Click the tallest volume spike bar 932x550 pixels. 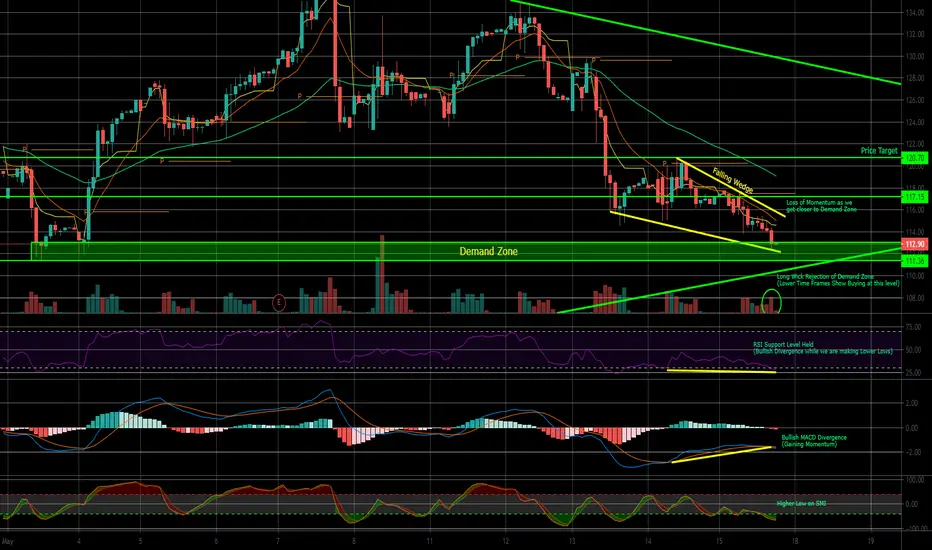coord(382,274)
